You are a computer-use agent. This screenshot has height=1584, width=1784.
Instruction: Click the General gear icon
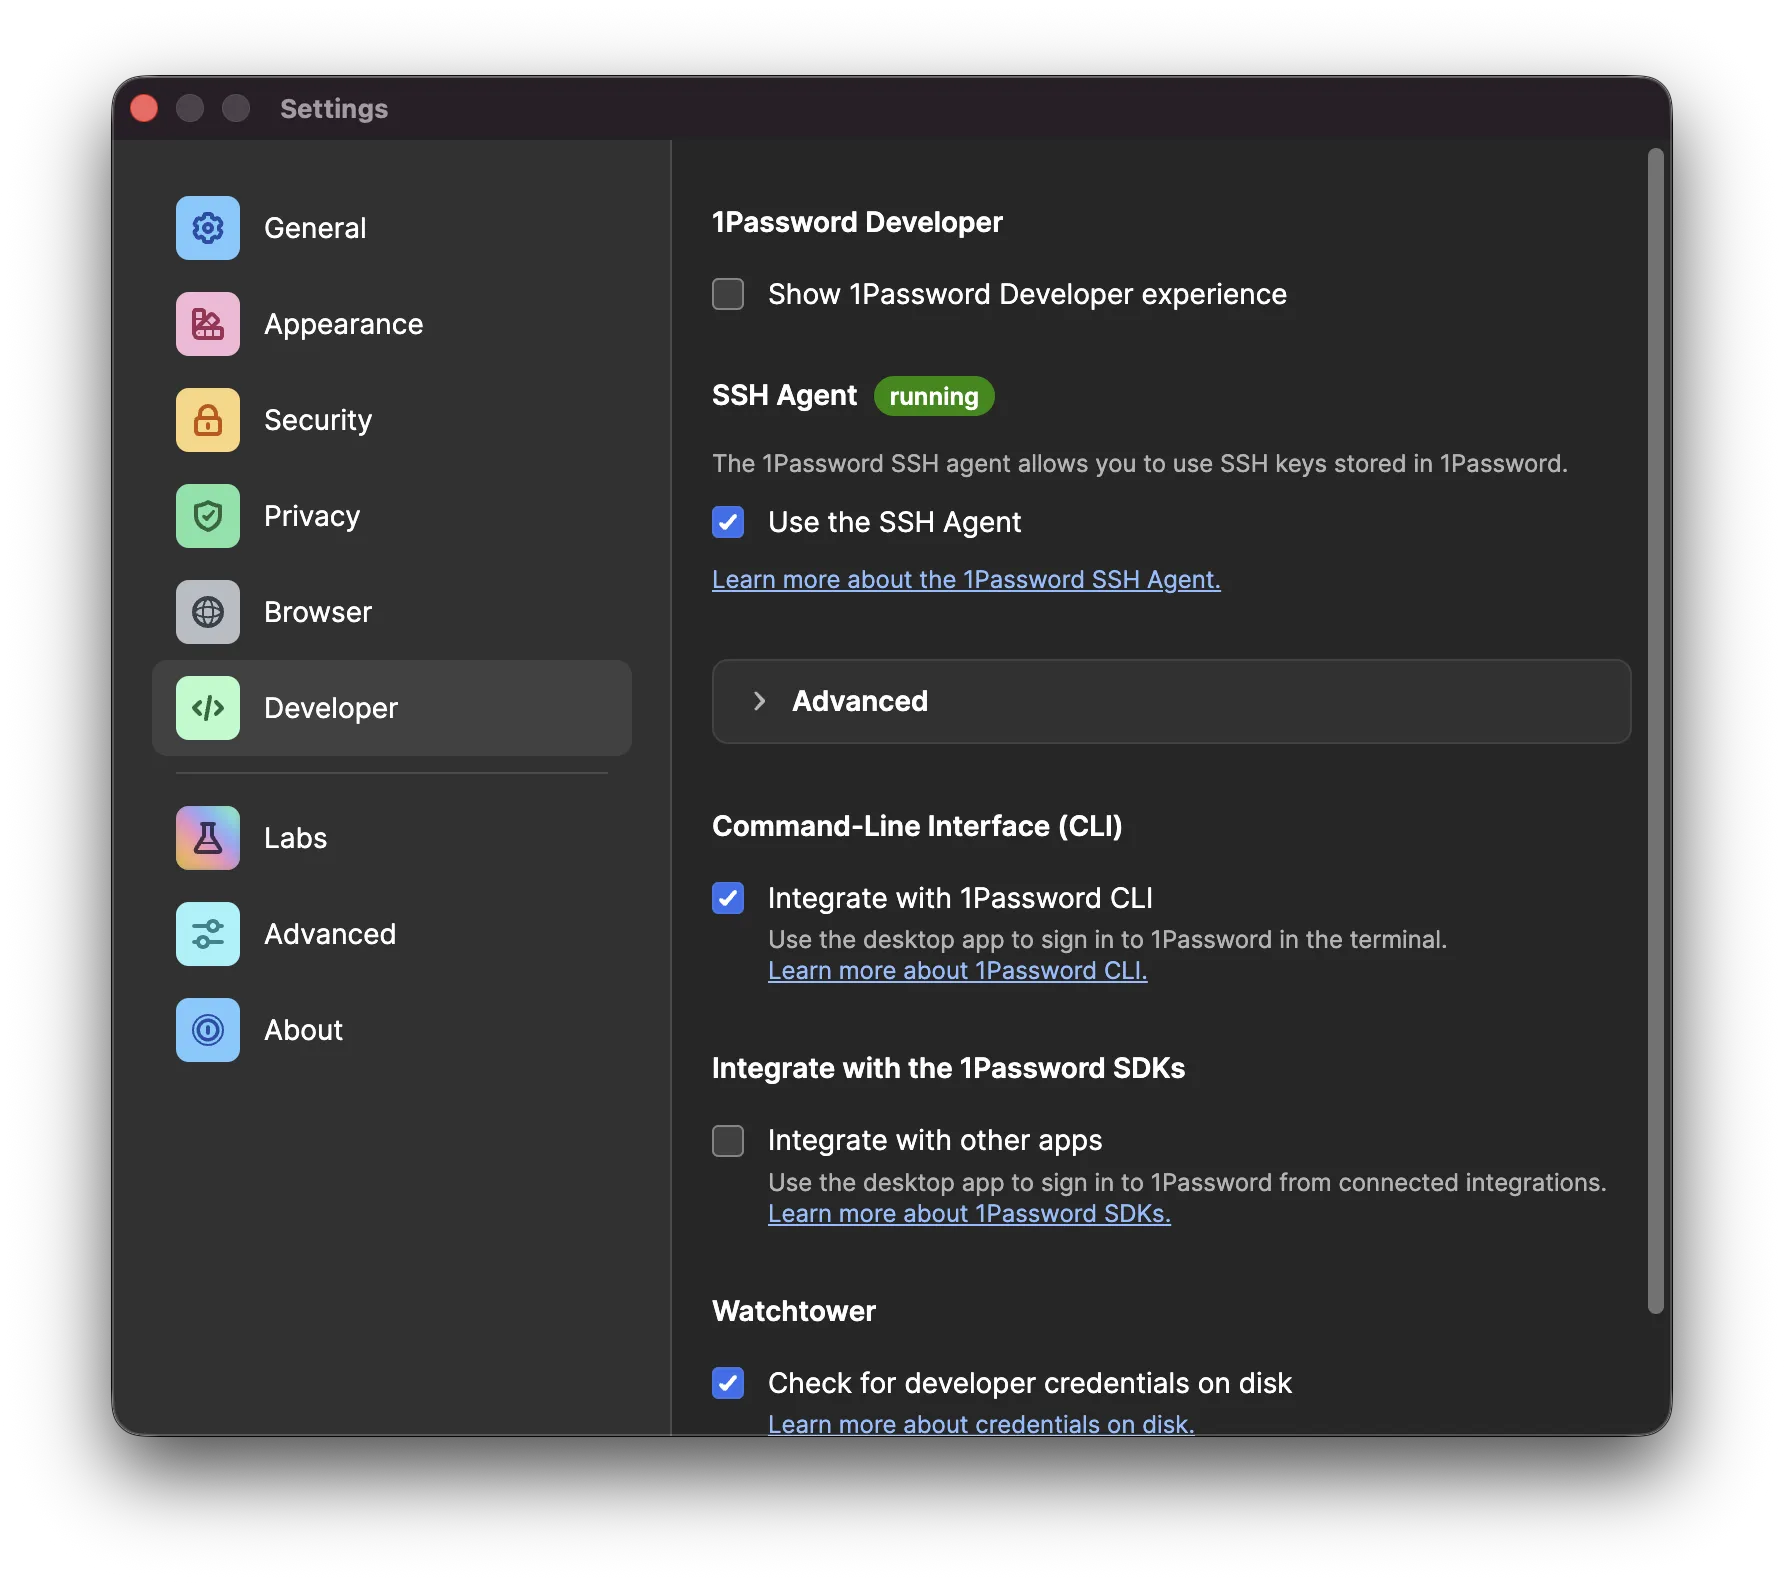(208, 228)
